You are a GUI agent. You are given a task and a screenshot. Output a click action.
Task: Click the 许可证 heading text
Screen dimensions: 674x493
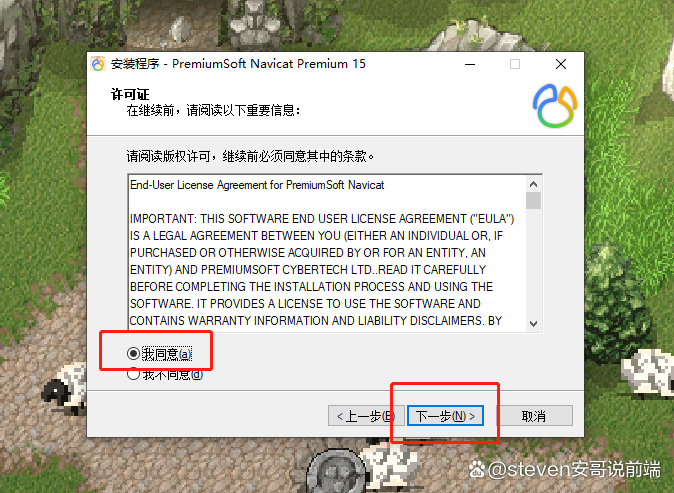click(x=130, y=94)
